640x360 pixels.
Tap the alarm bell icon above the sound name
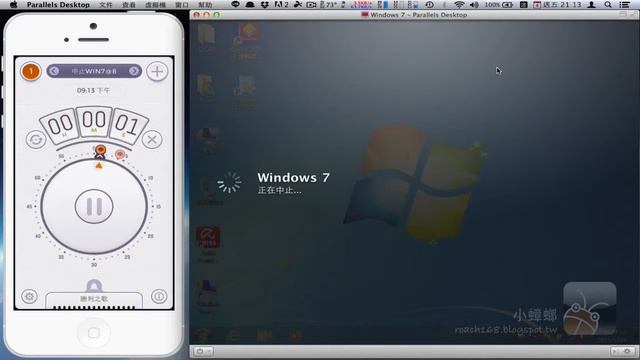click(x=94, y=285)
